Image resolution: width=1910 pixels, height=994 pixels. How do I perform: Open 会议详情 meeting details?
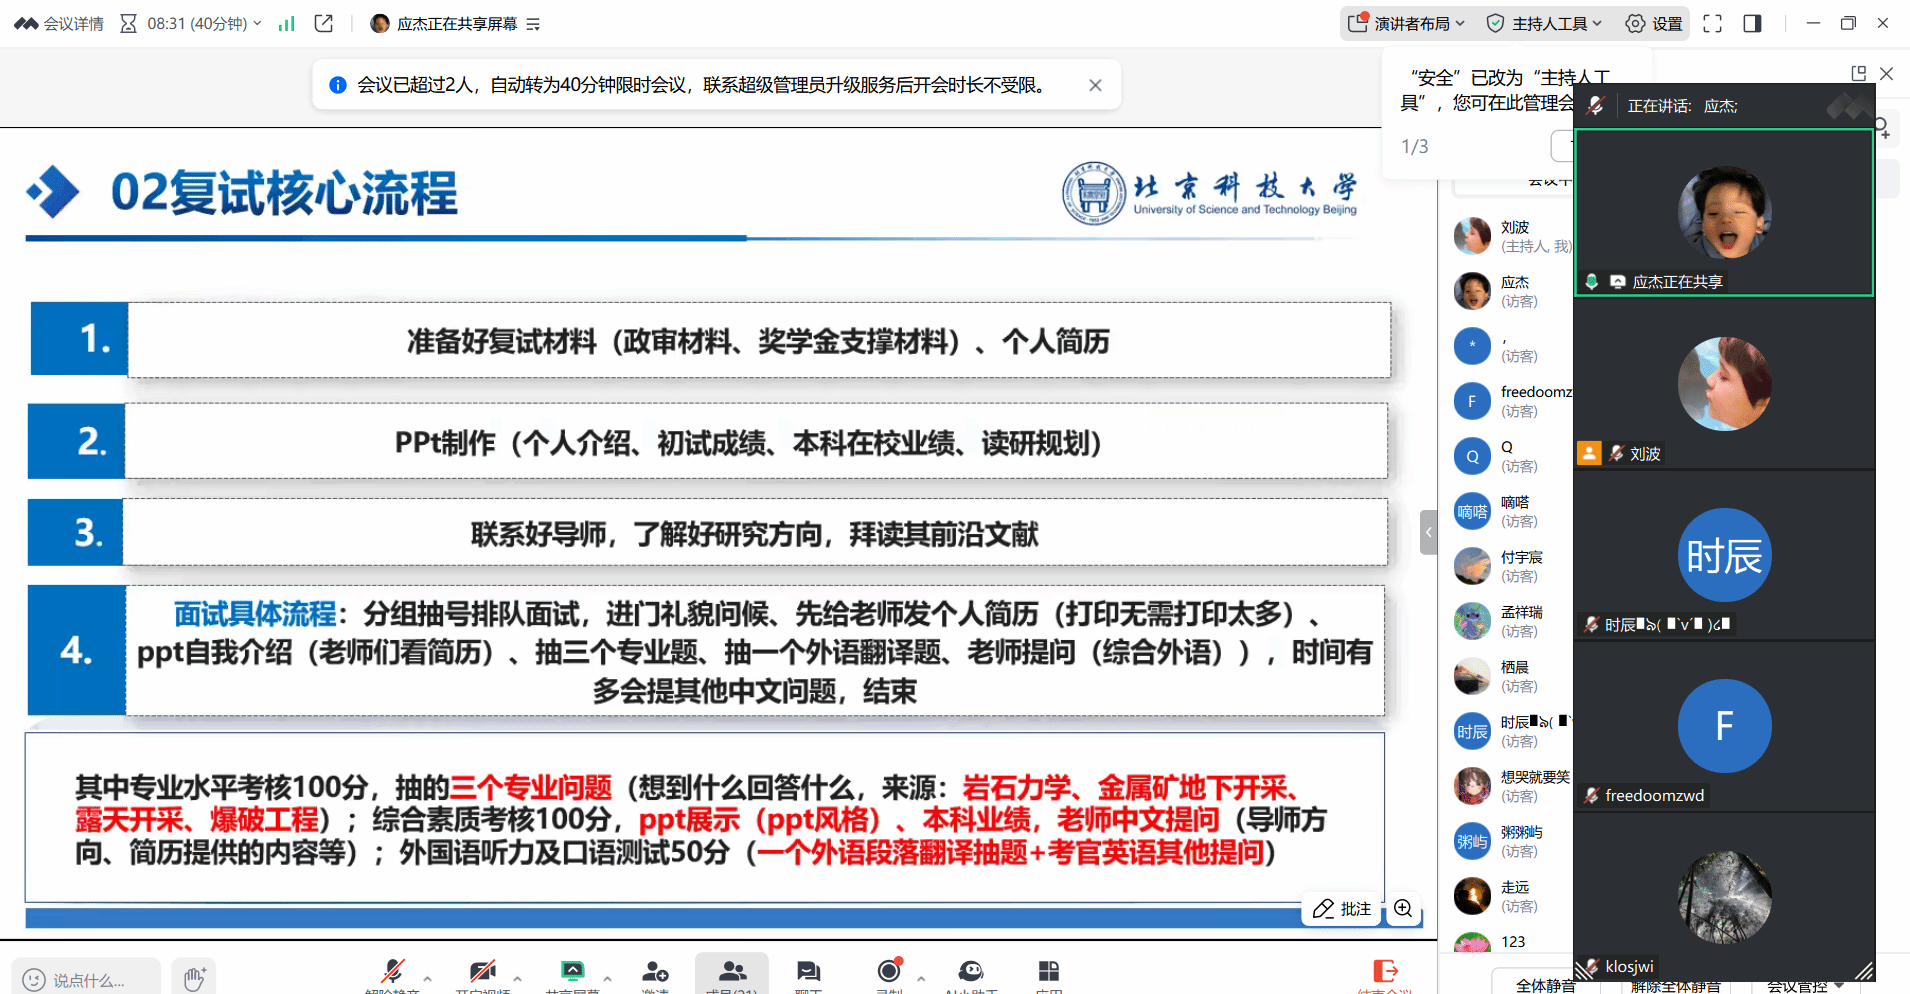[x=60, y=23]
